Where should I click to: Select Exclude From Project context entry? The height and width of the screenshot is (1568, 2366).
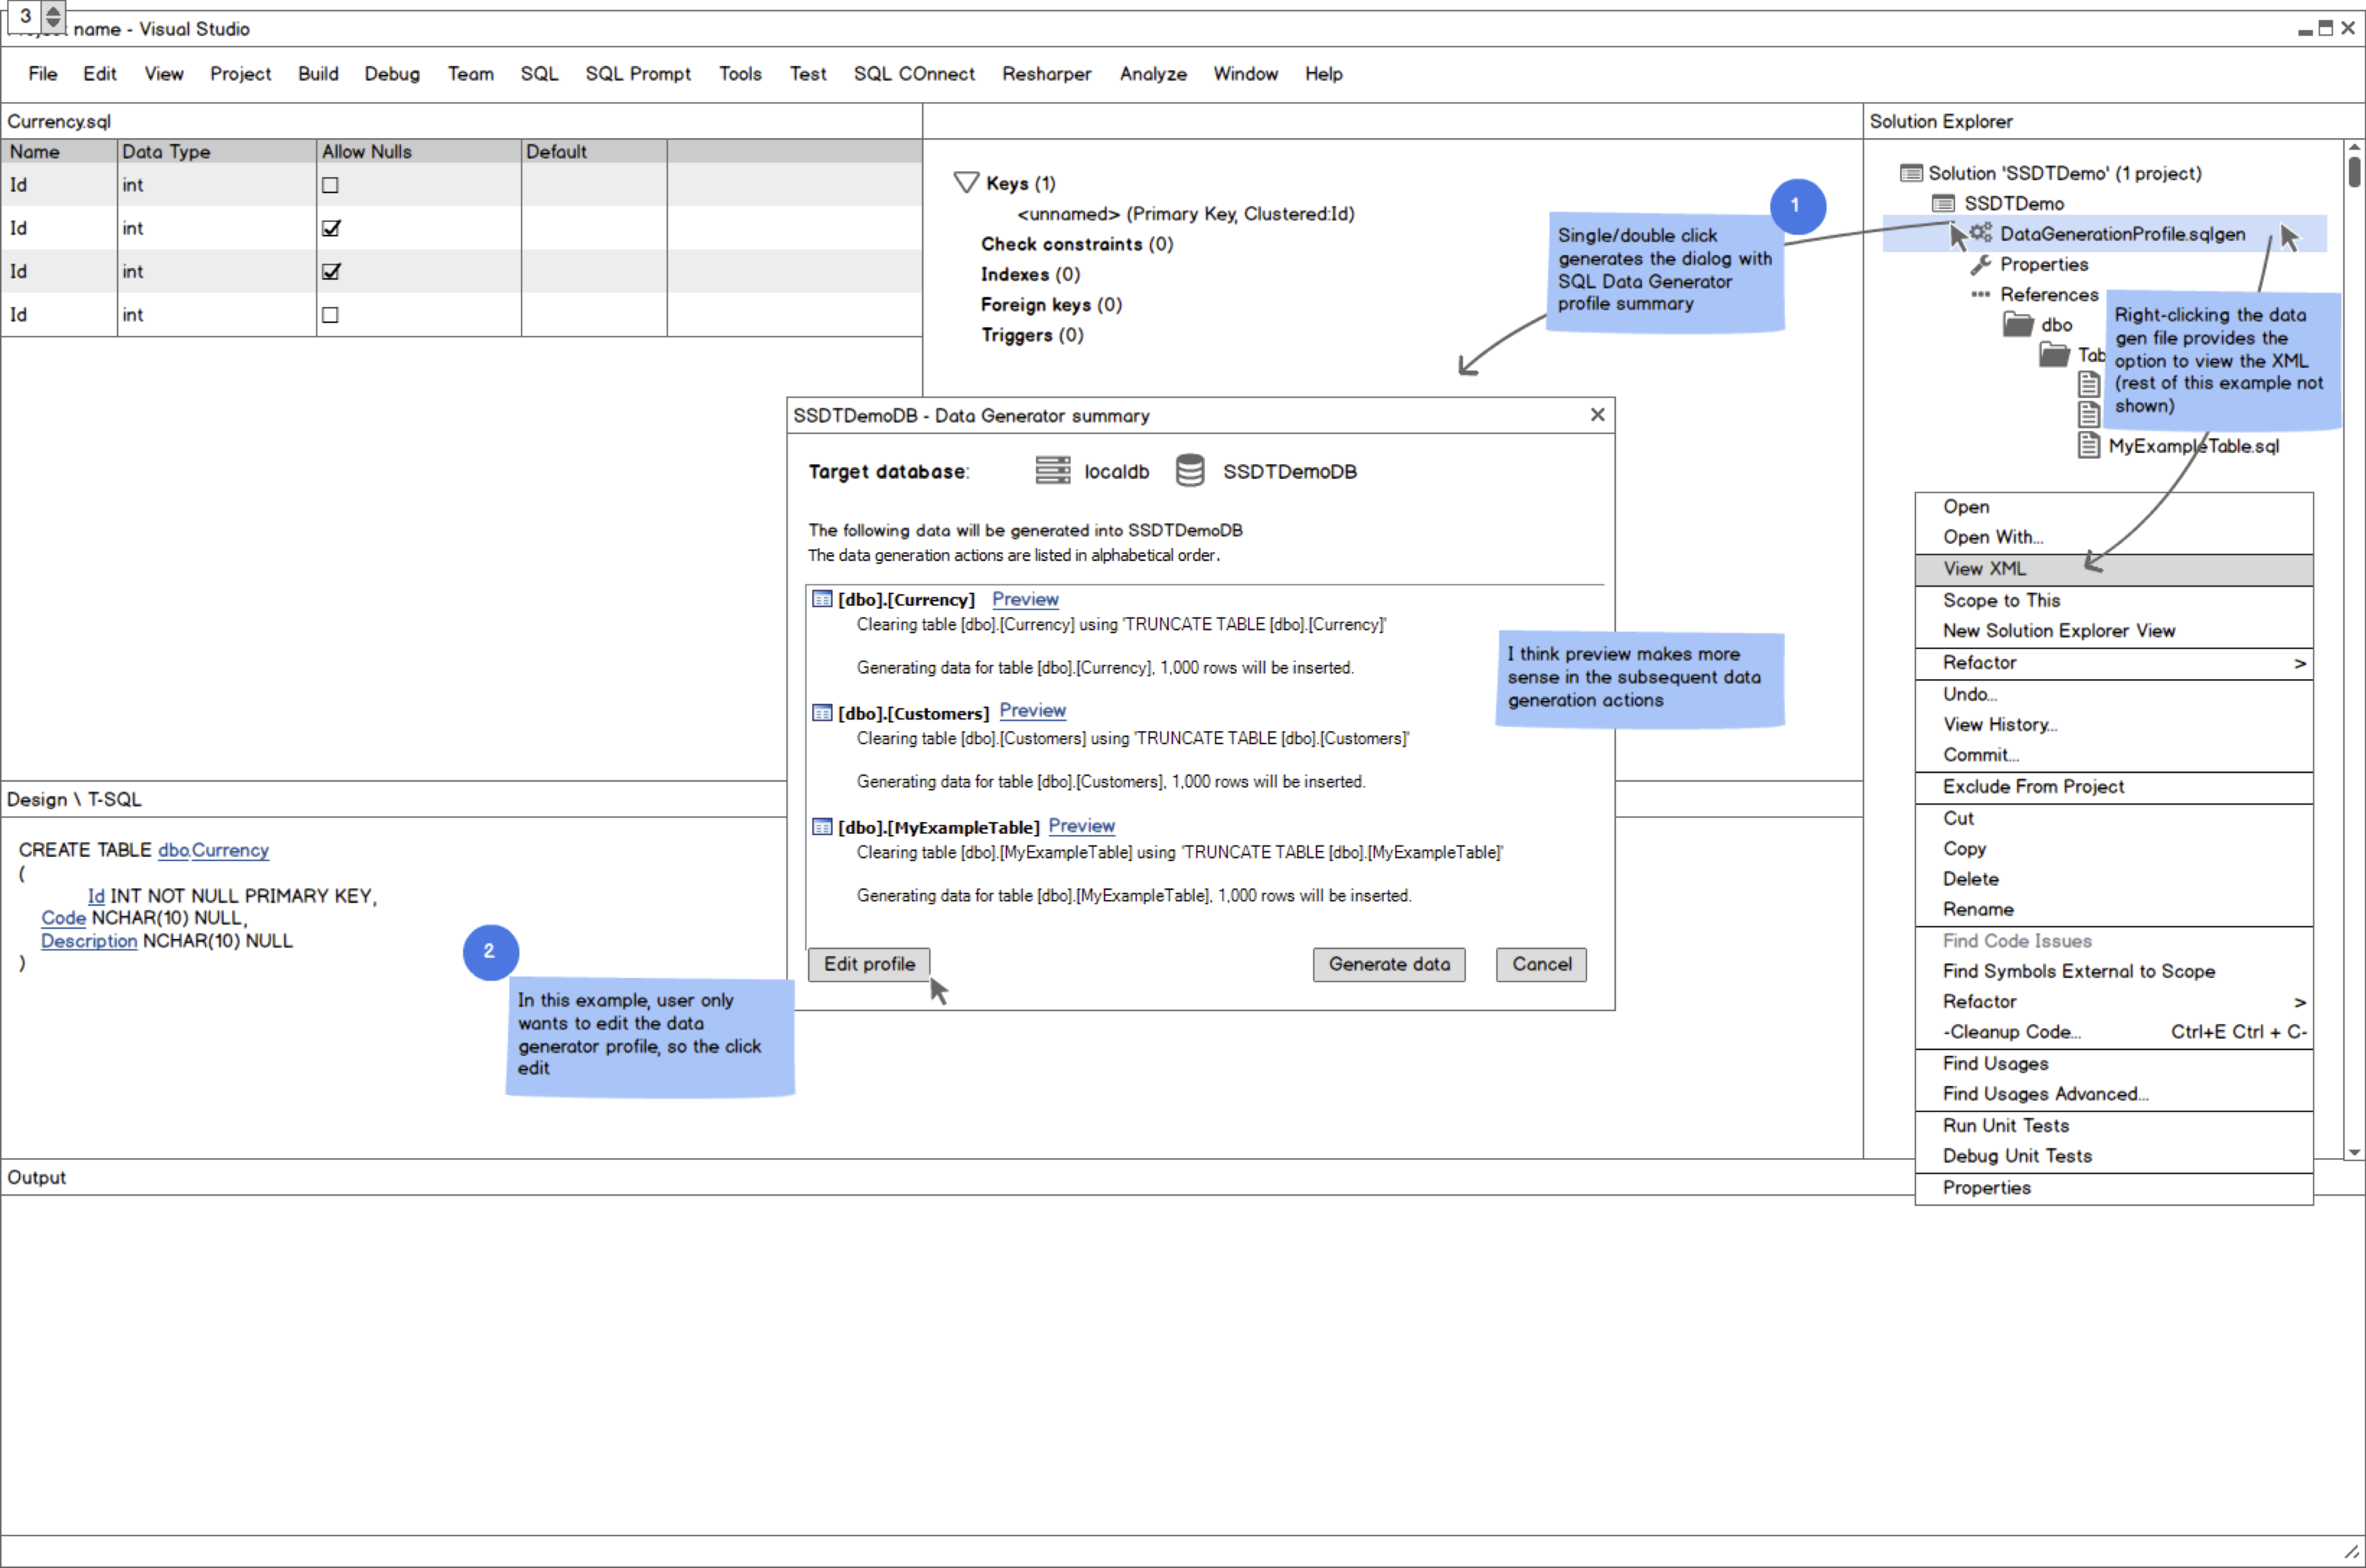[x=2113, y=787]
